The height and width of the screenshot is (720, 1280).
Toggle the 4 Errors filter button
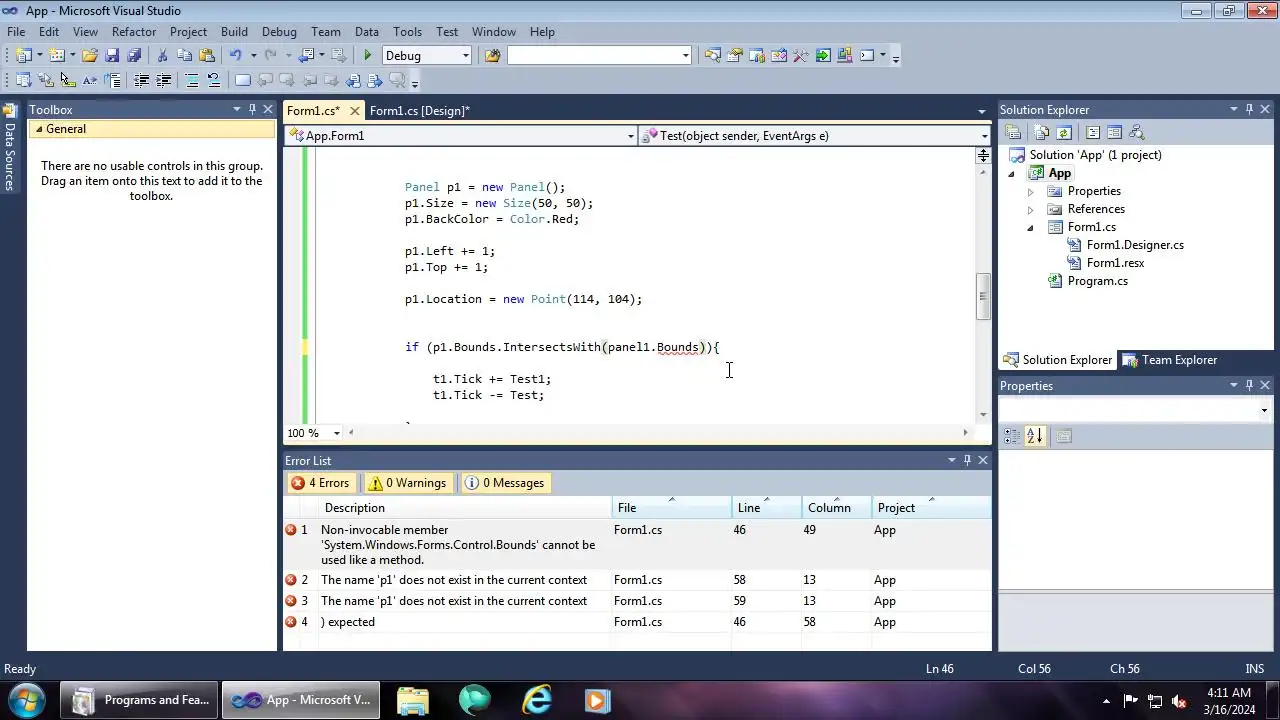coord(320,483)
